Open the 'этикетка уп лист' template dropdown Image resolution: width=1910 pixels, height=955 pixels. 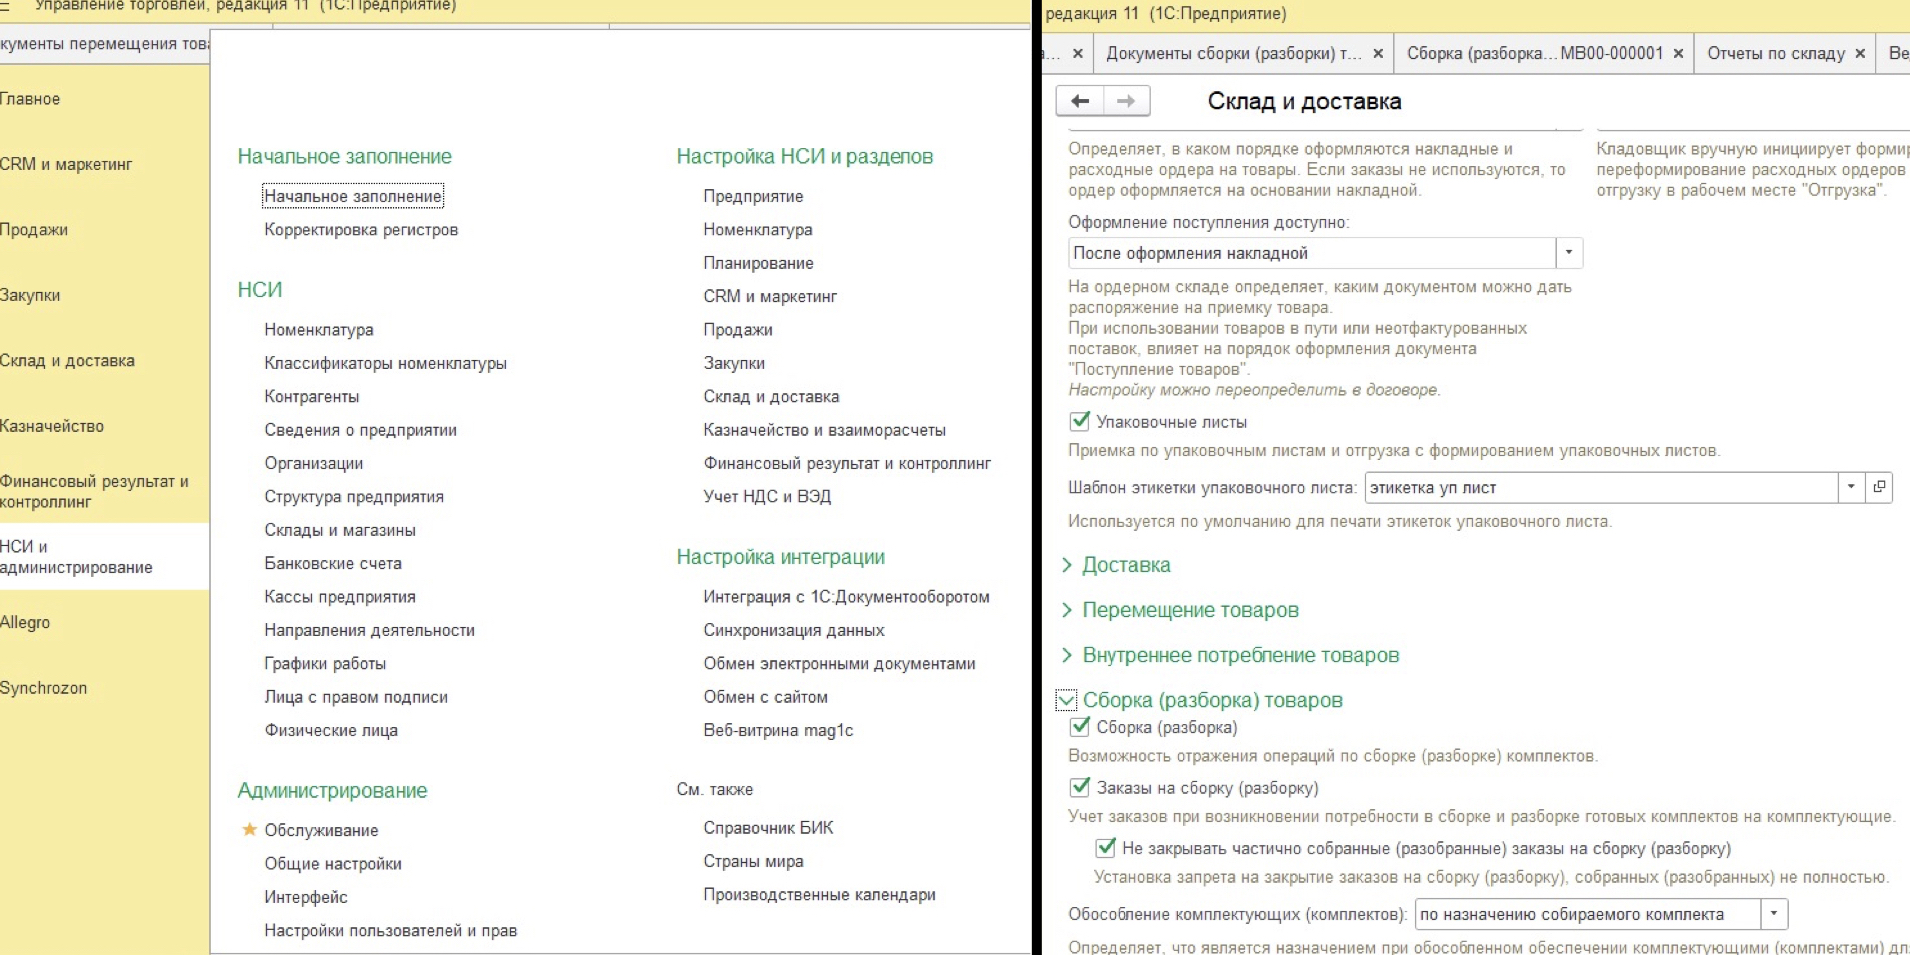click(1851, 487)
